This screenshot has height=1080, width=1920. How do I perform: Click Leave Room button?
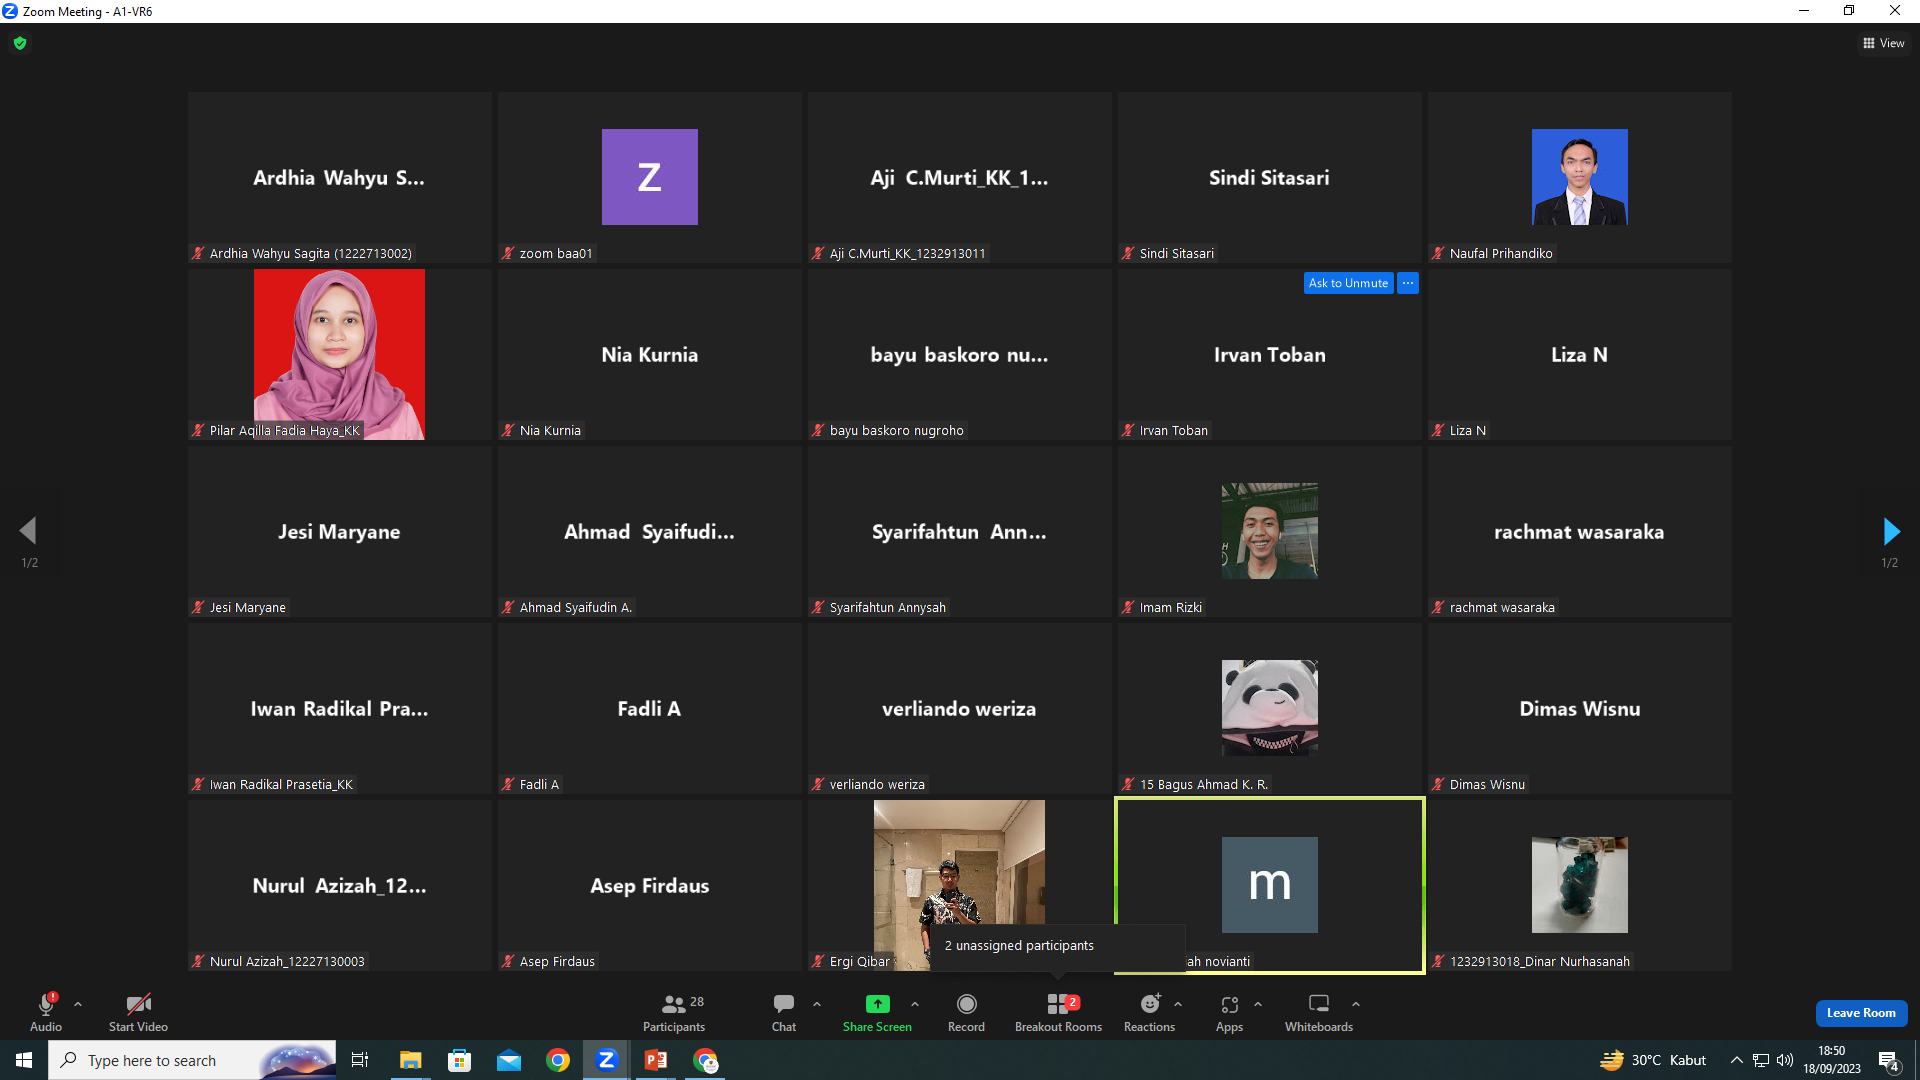pyautogui.click(x=1861, y=1013)
